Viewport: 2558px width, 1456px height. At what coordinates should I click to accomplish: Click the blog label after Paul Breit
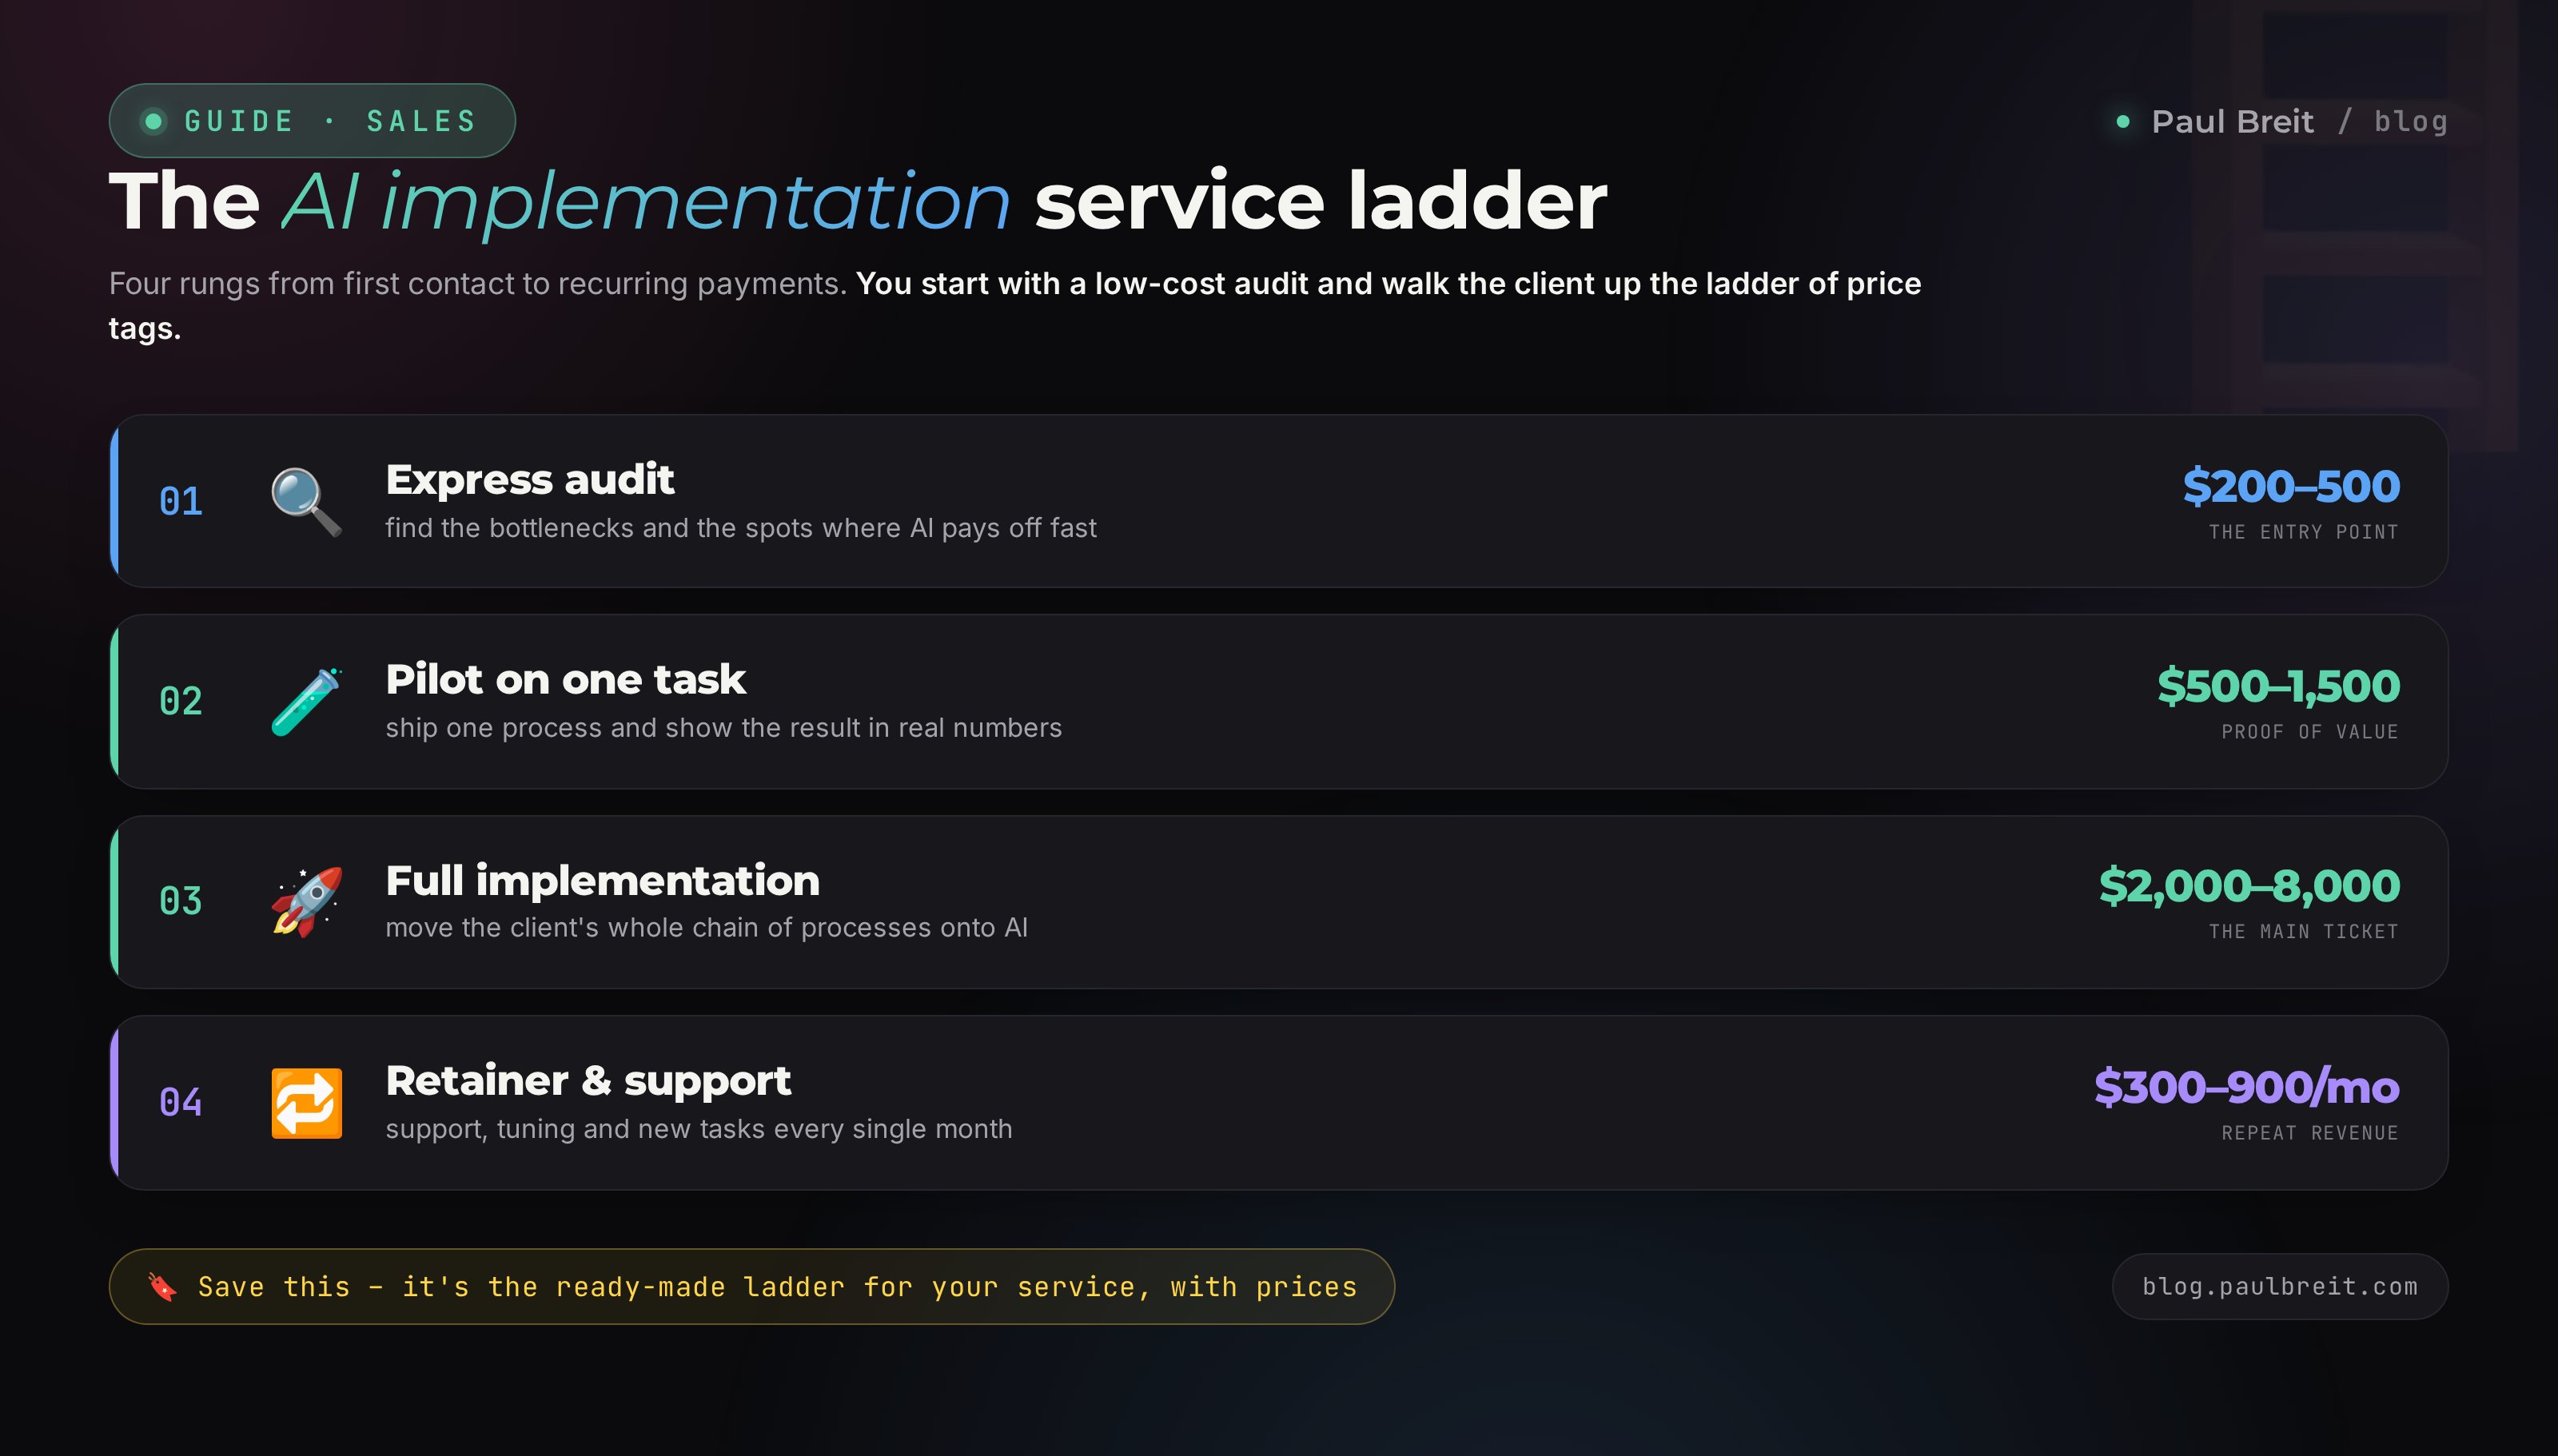click(x=2411, y=122)
